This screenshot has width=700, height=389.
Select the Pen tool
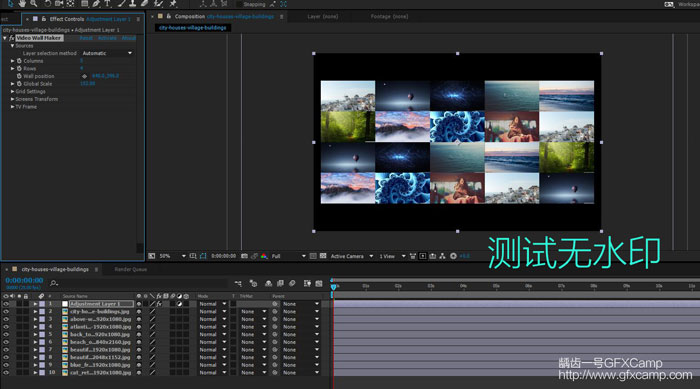pos(96,4)
